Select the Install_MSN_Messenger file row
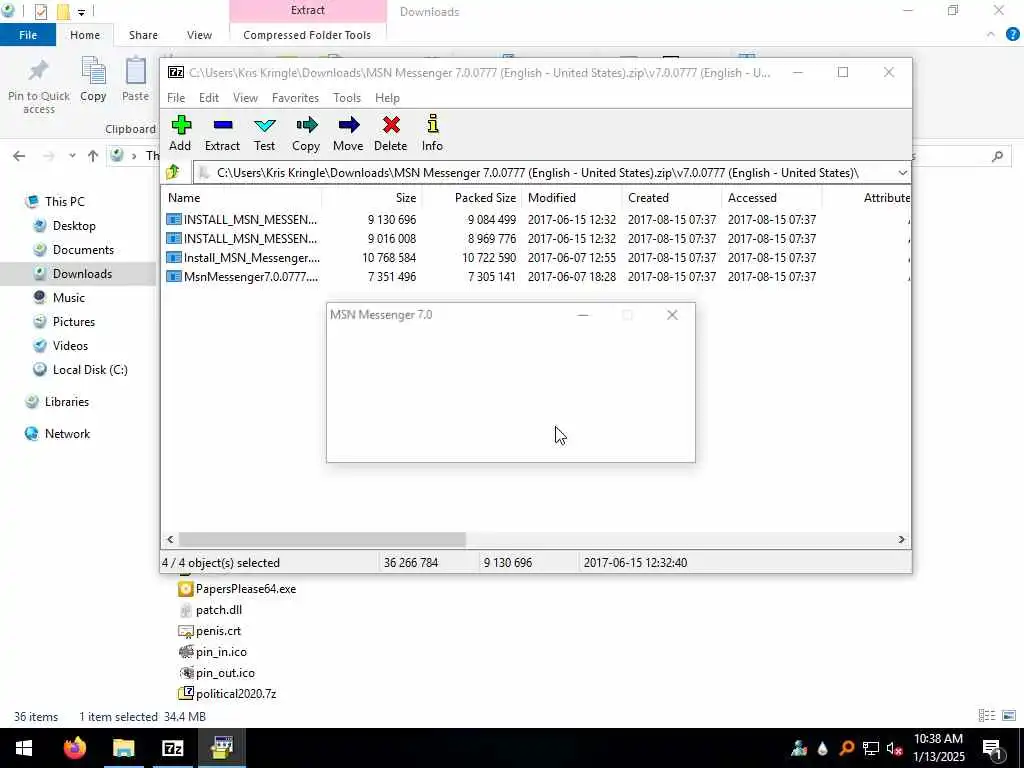 pos(536,258)
